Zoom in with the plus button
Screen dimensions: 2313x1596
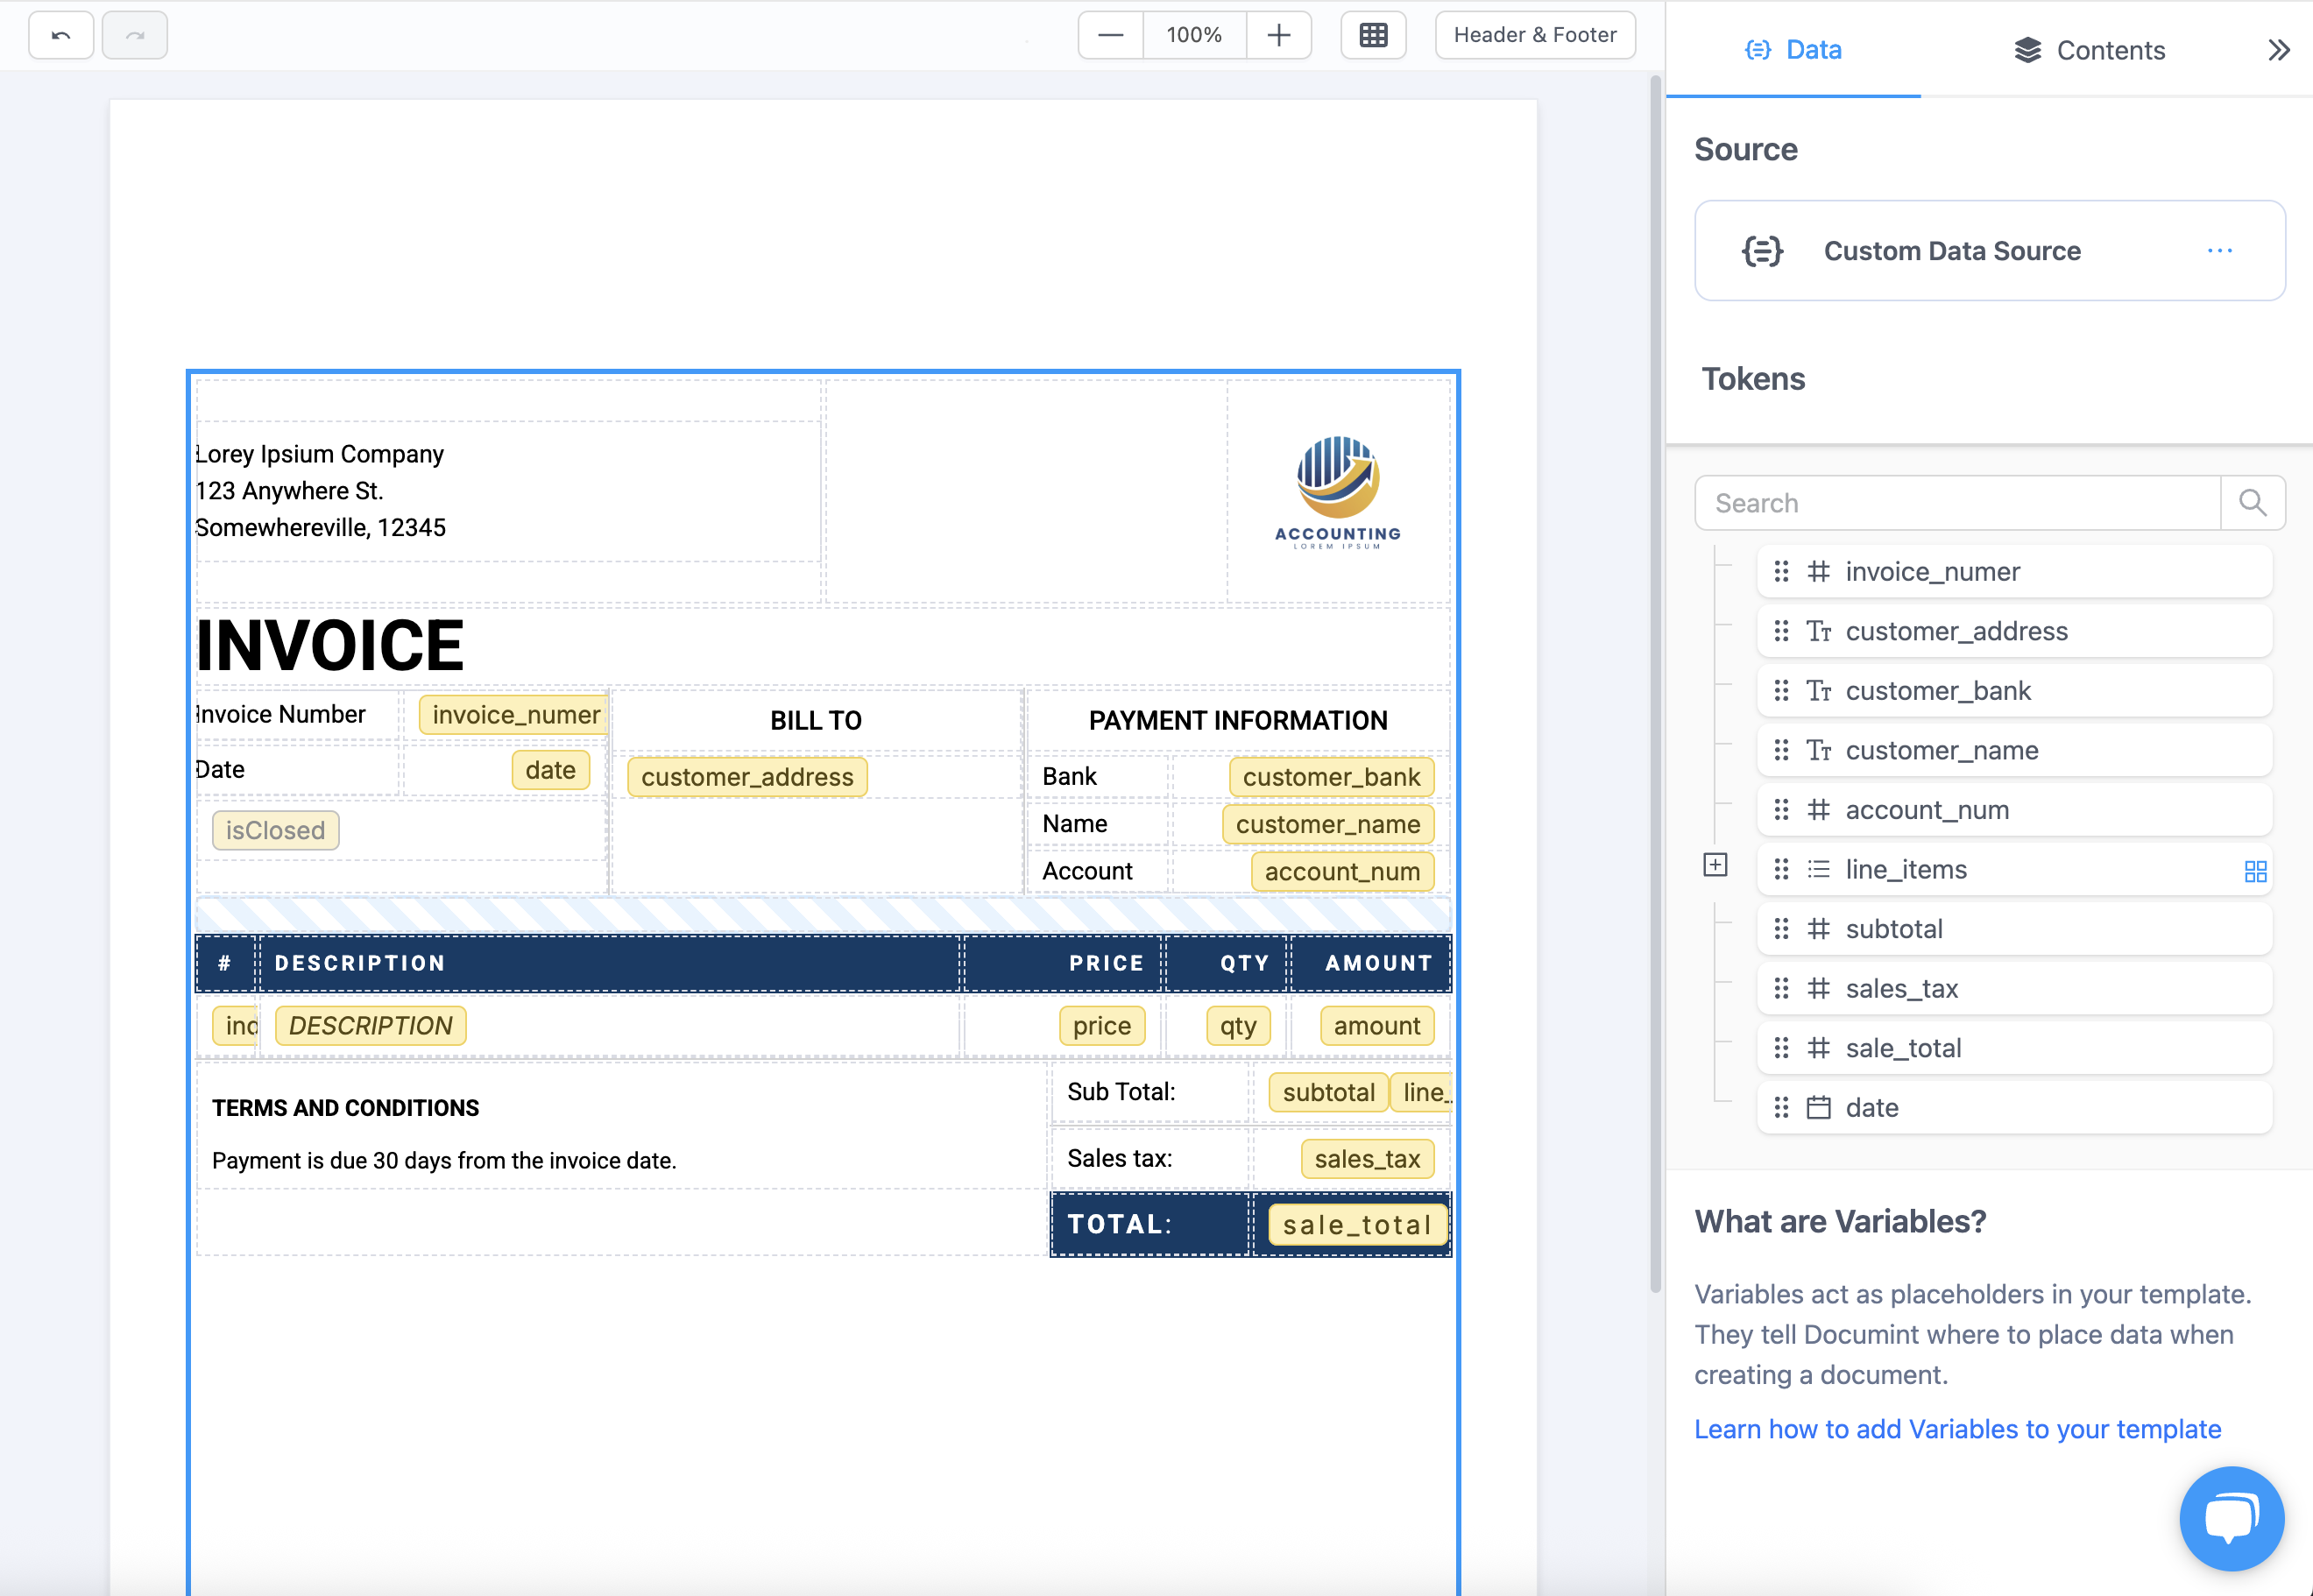[1278, 35]
